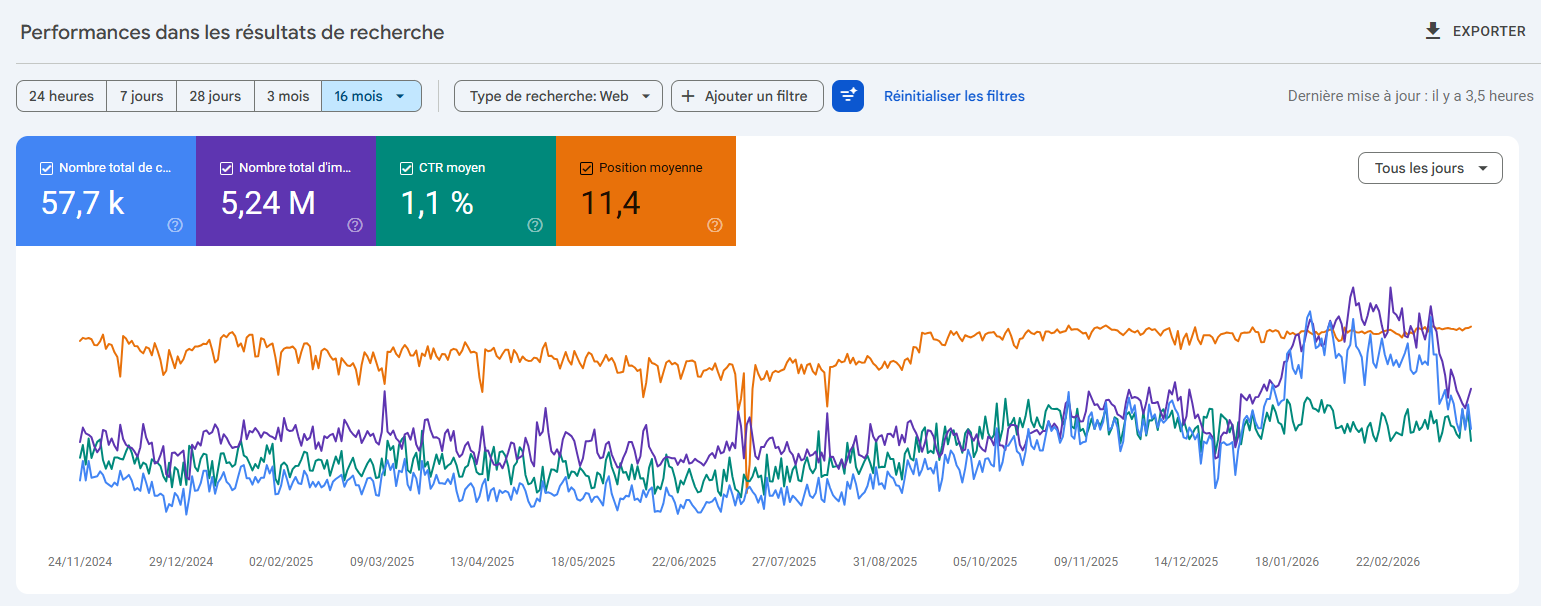Click the help icon on the Position moyenne card
Screen dimensions: 1541x606
tap(715, 226)
